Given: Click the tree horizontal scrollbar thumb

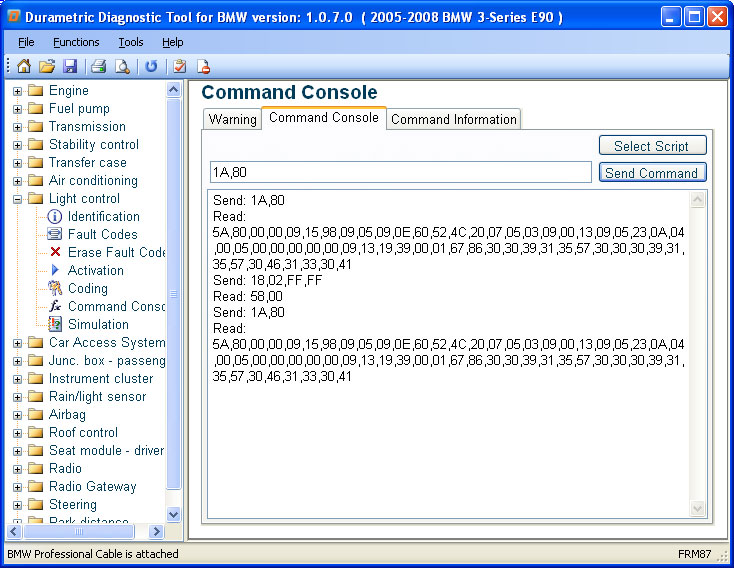Looking at the screenshot, I should (x=79, y=531).
